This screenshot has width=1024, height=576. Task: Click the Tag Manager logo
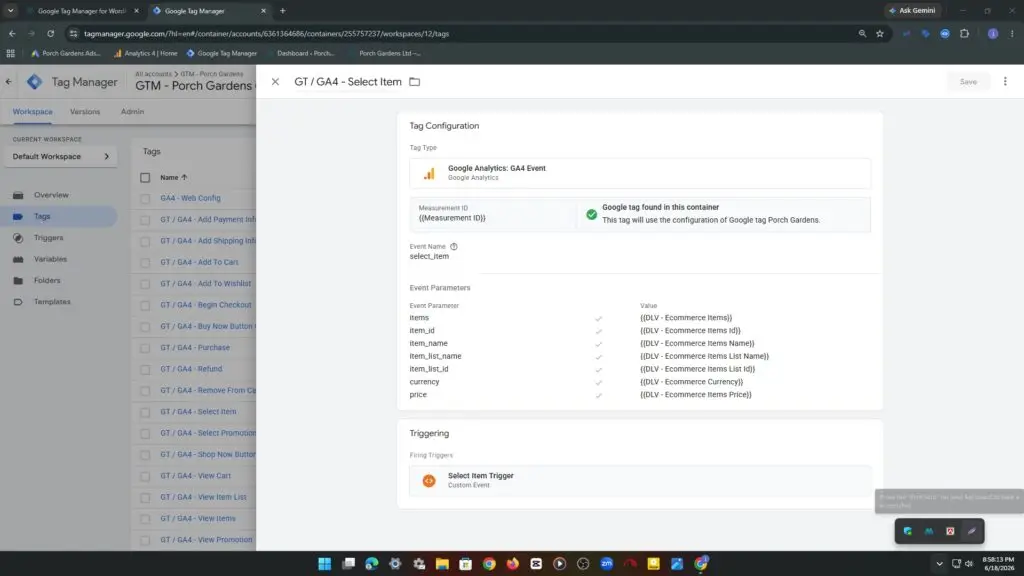[35, 82]
